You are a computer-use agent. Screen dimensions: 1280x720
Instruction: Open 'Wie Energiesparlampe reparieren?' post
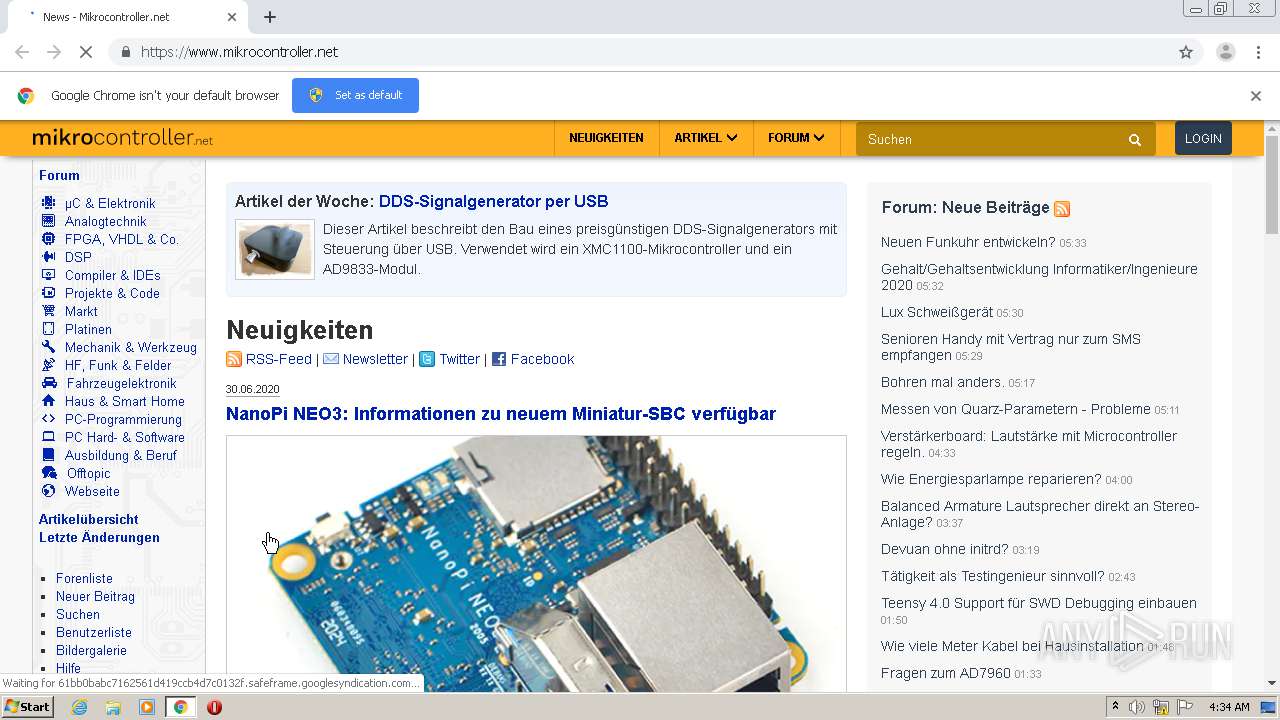click(991, 479)
